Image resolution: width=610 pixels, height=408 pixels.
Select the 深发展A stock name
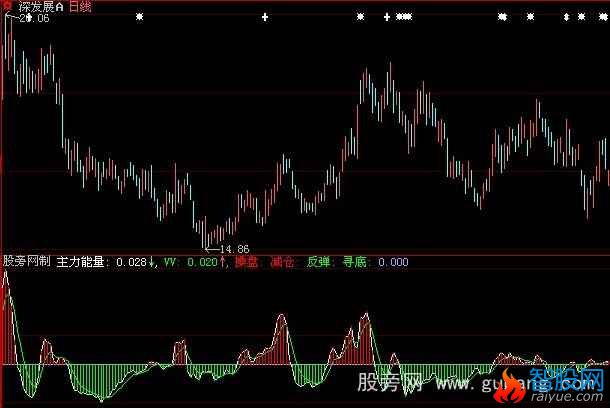(x=41, y=7)
